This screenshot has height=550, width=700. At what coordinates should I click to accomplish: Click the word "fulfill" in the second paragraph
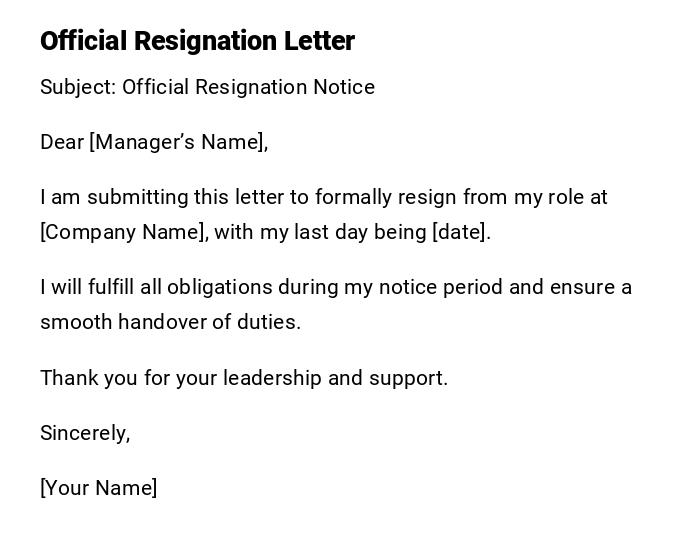click(x=111, y=287)
